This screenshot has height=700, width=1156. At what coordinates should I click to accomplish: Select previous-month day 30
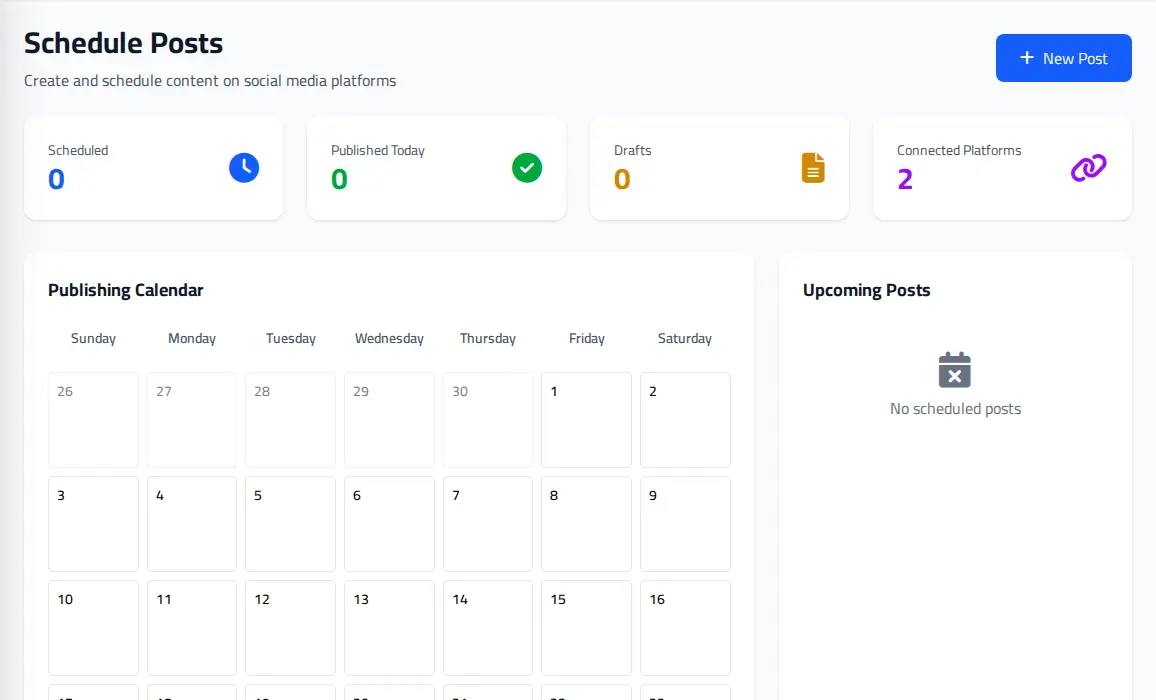(488, 420)
